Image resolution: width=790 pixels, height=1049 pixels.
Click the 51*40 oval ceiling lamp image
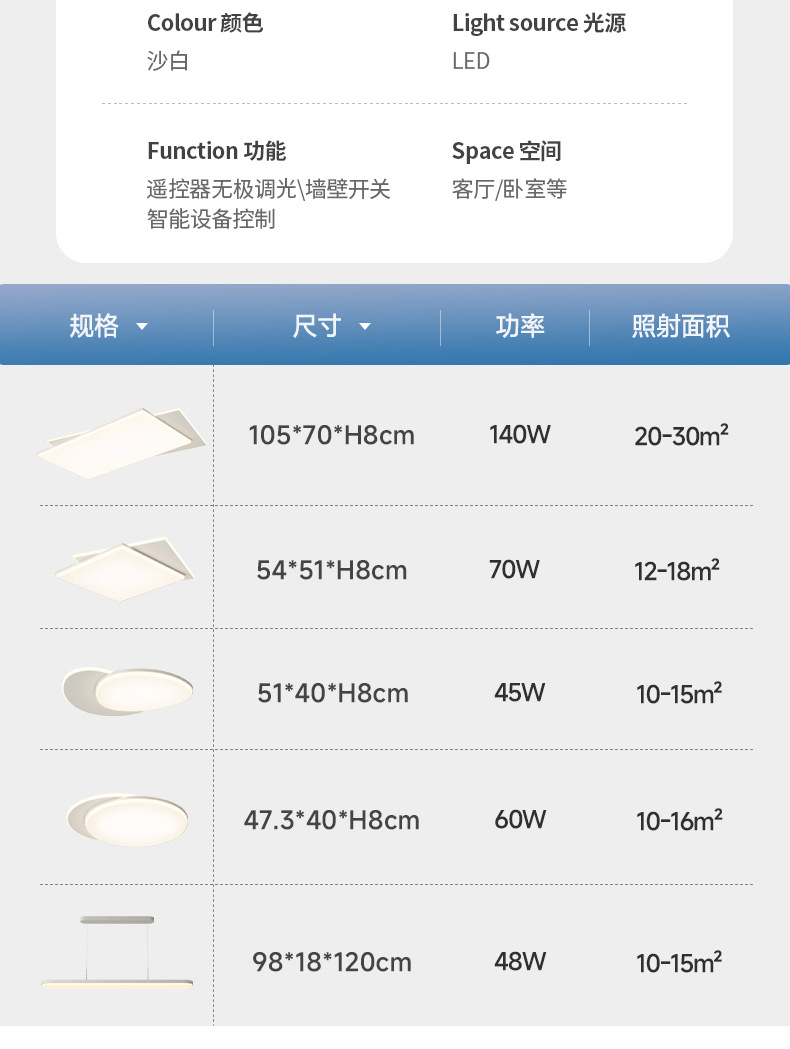coord(127,689)
